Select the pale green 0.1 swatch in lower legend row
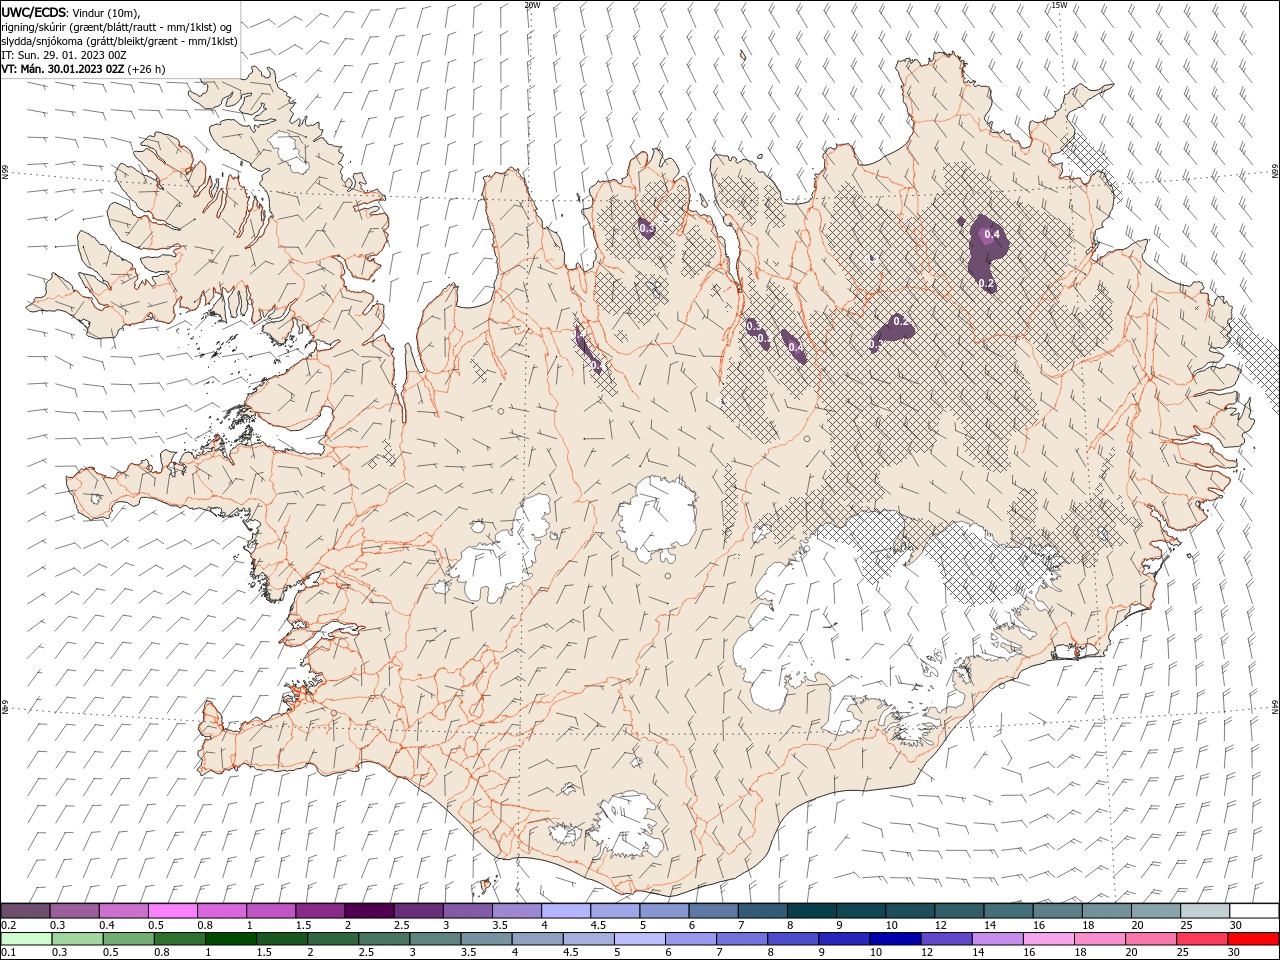Screen dimensions: 1280x960 26,939
